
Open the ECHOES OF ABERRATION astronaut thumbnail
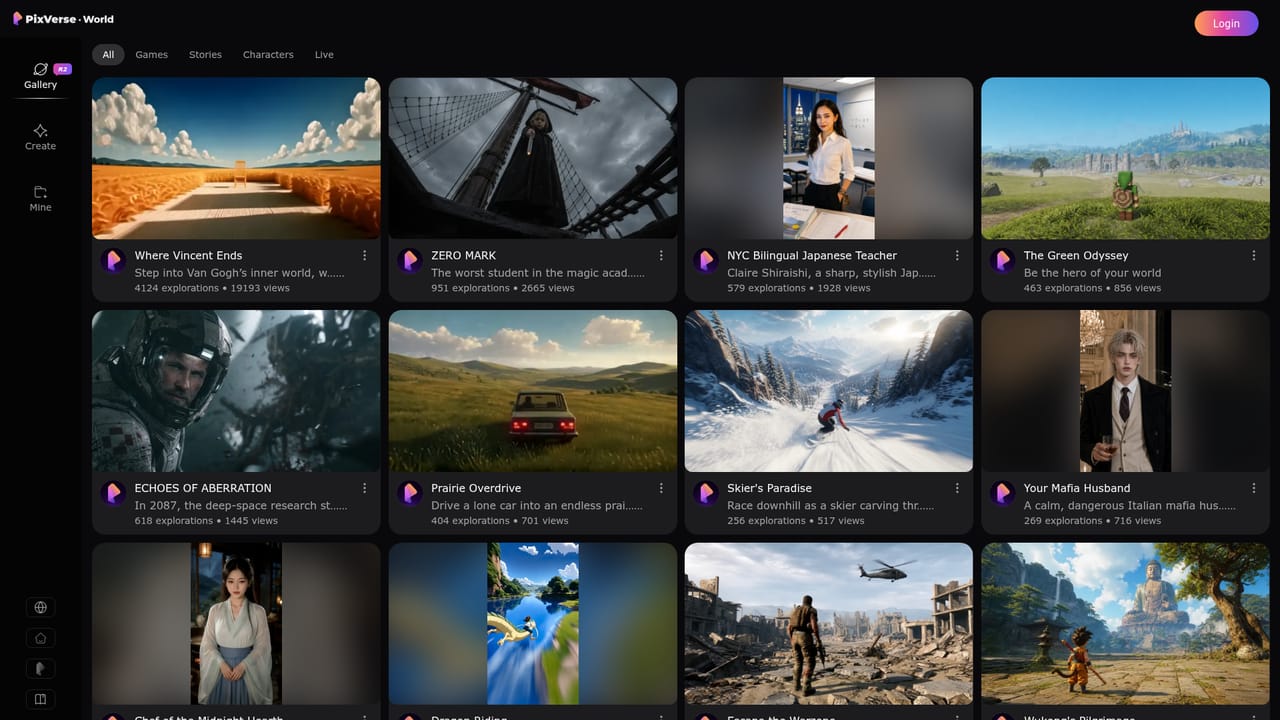236,391
